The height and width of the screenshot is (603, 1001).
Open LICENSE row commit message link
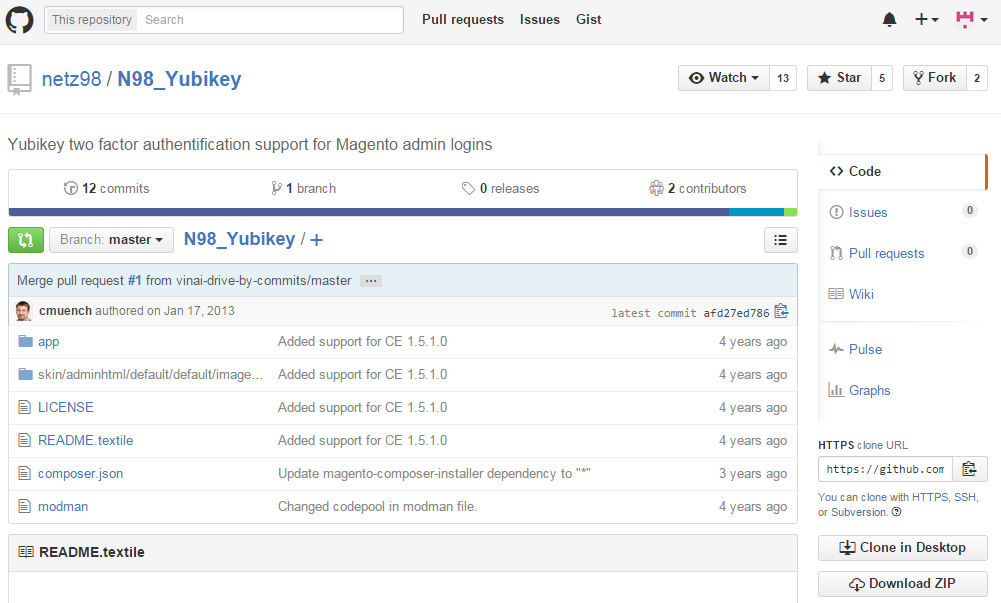362,408
